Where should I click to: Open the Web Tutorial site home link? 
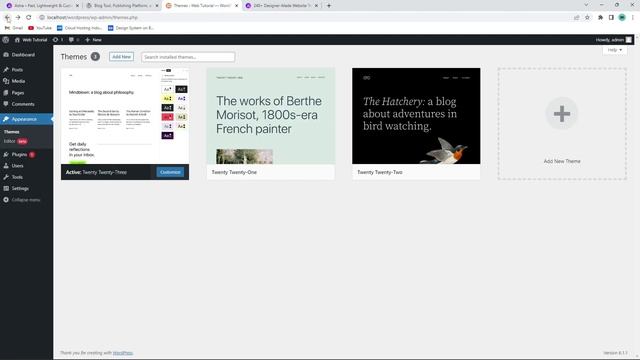pyautogui.click(x=31, y=40)
